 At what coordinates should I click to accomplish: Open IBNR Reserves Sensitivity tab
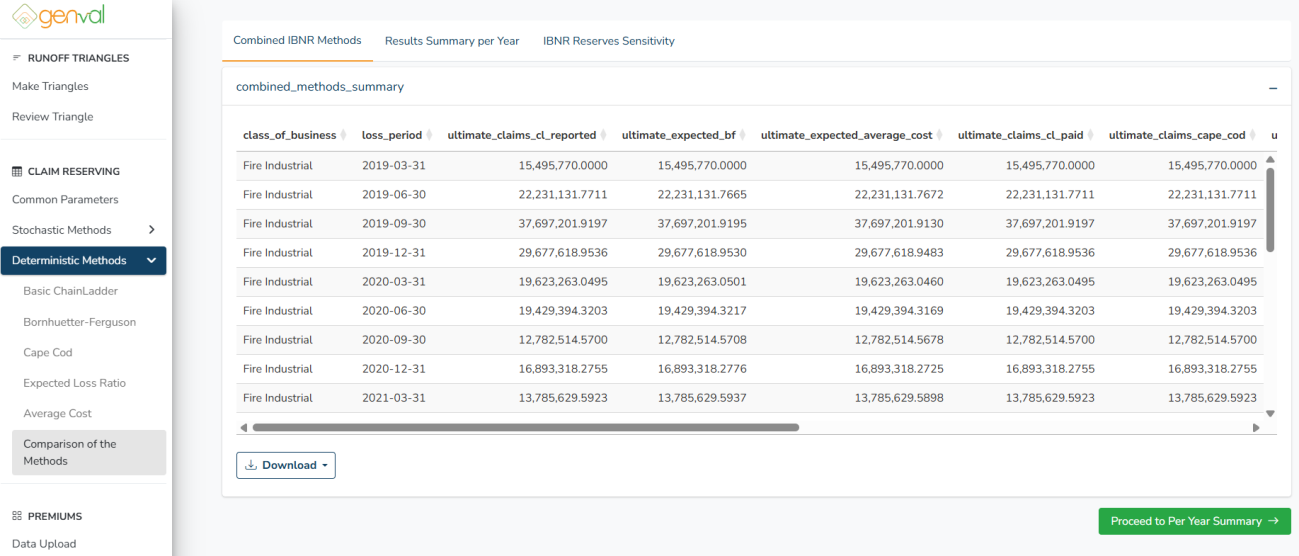coord(609,41)
